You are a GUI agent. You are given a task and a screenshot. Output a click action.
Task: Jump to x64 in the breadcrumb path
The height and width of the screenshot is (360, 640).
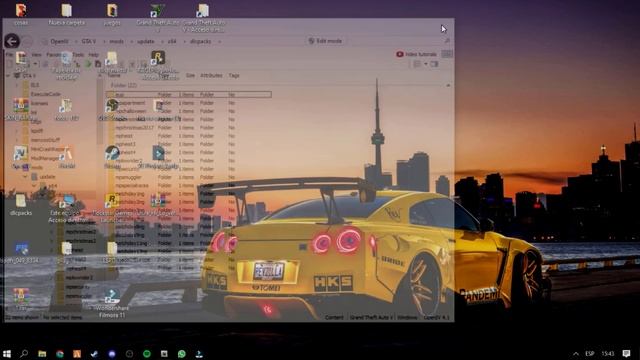coord(172,41)
